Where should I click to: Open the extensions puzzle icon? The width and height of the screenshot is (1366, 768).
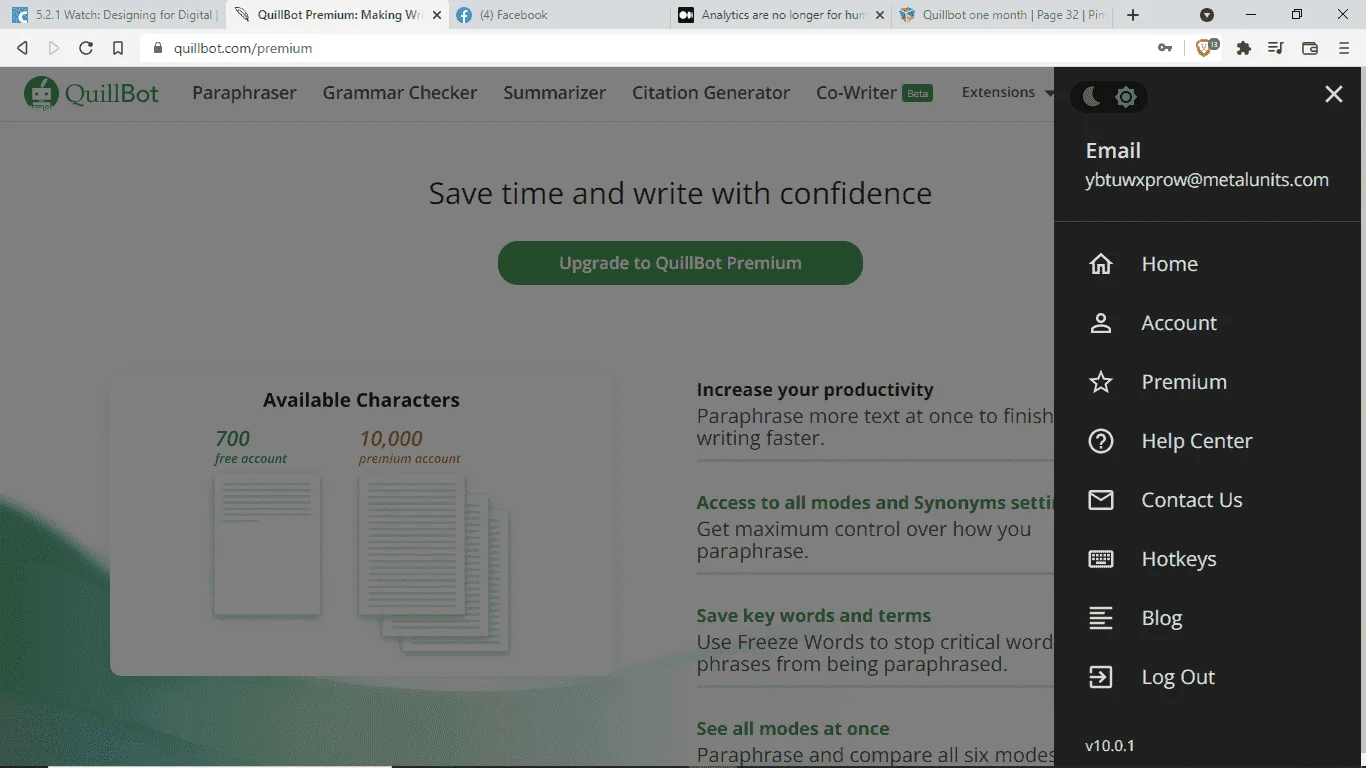point(1244,48)
